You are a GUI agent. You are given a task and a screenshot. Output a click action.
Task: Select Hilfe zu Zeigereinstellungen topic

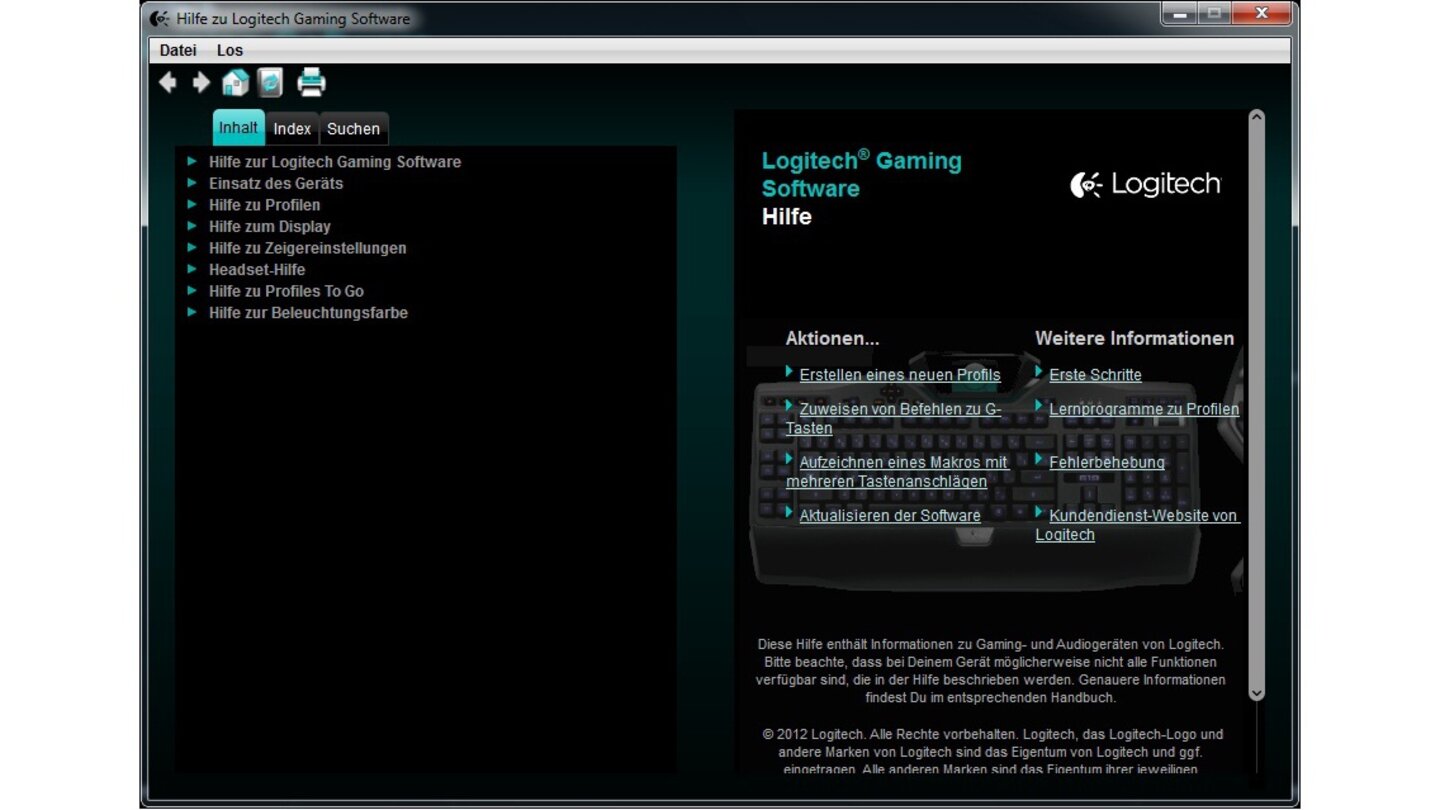click(x=308, y=248)
